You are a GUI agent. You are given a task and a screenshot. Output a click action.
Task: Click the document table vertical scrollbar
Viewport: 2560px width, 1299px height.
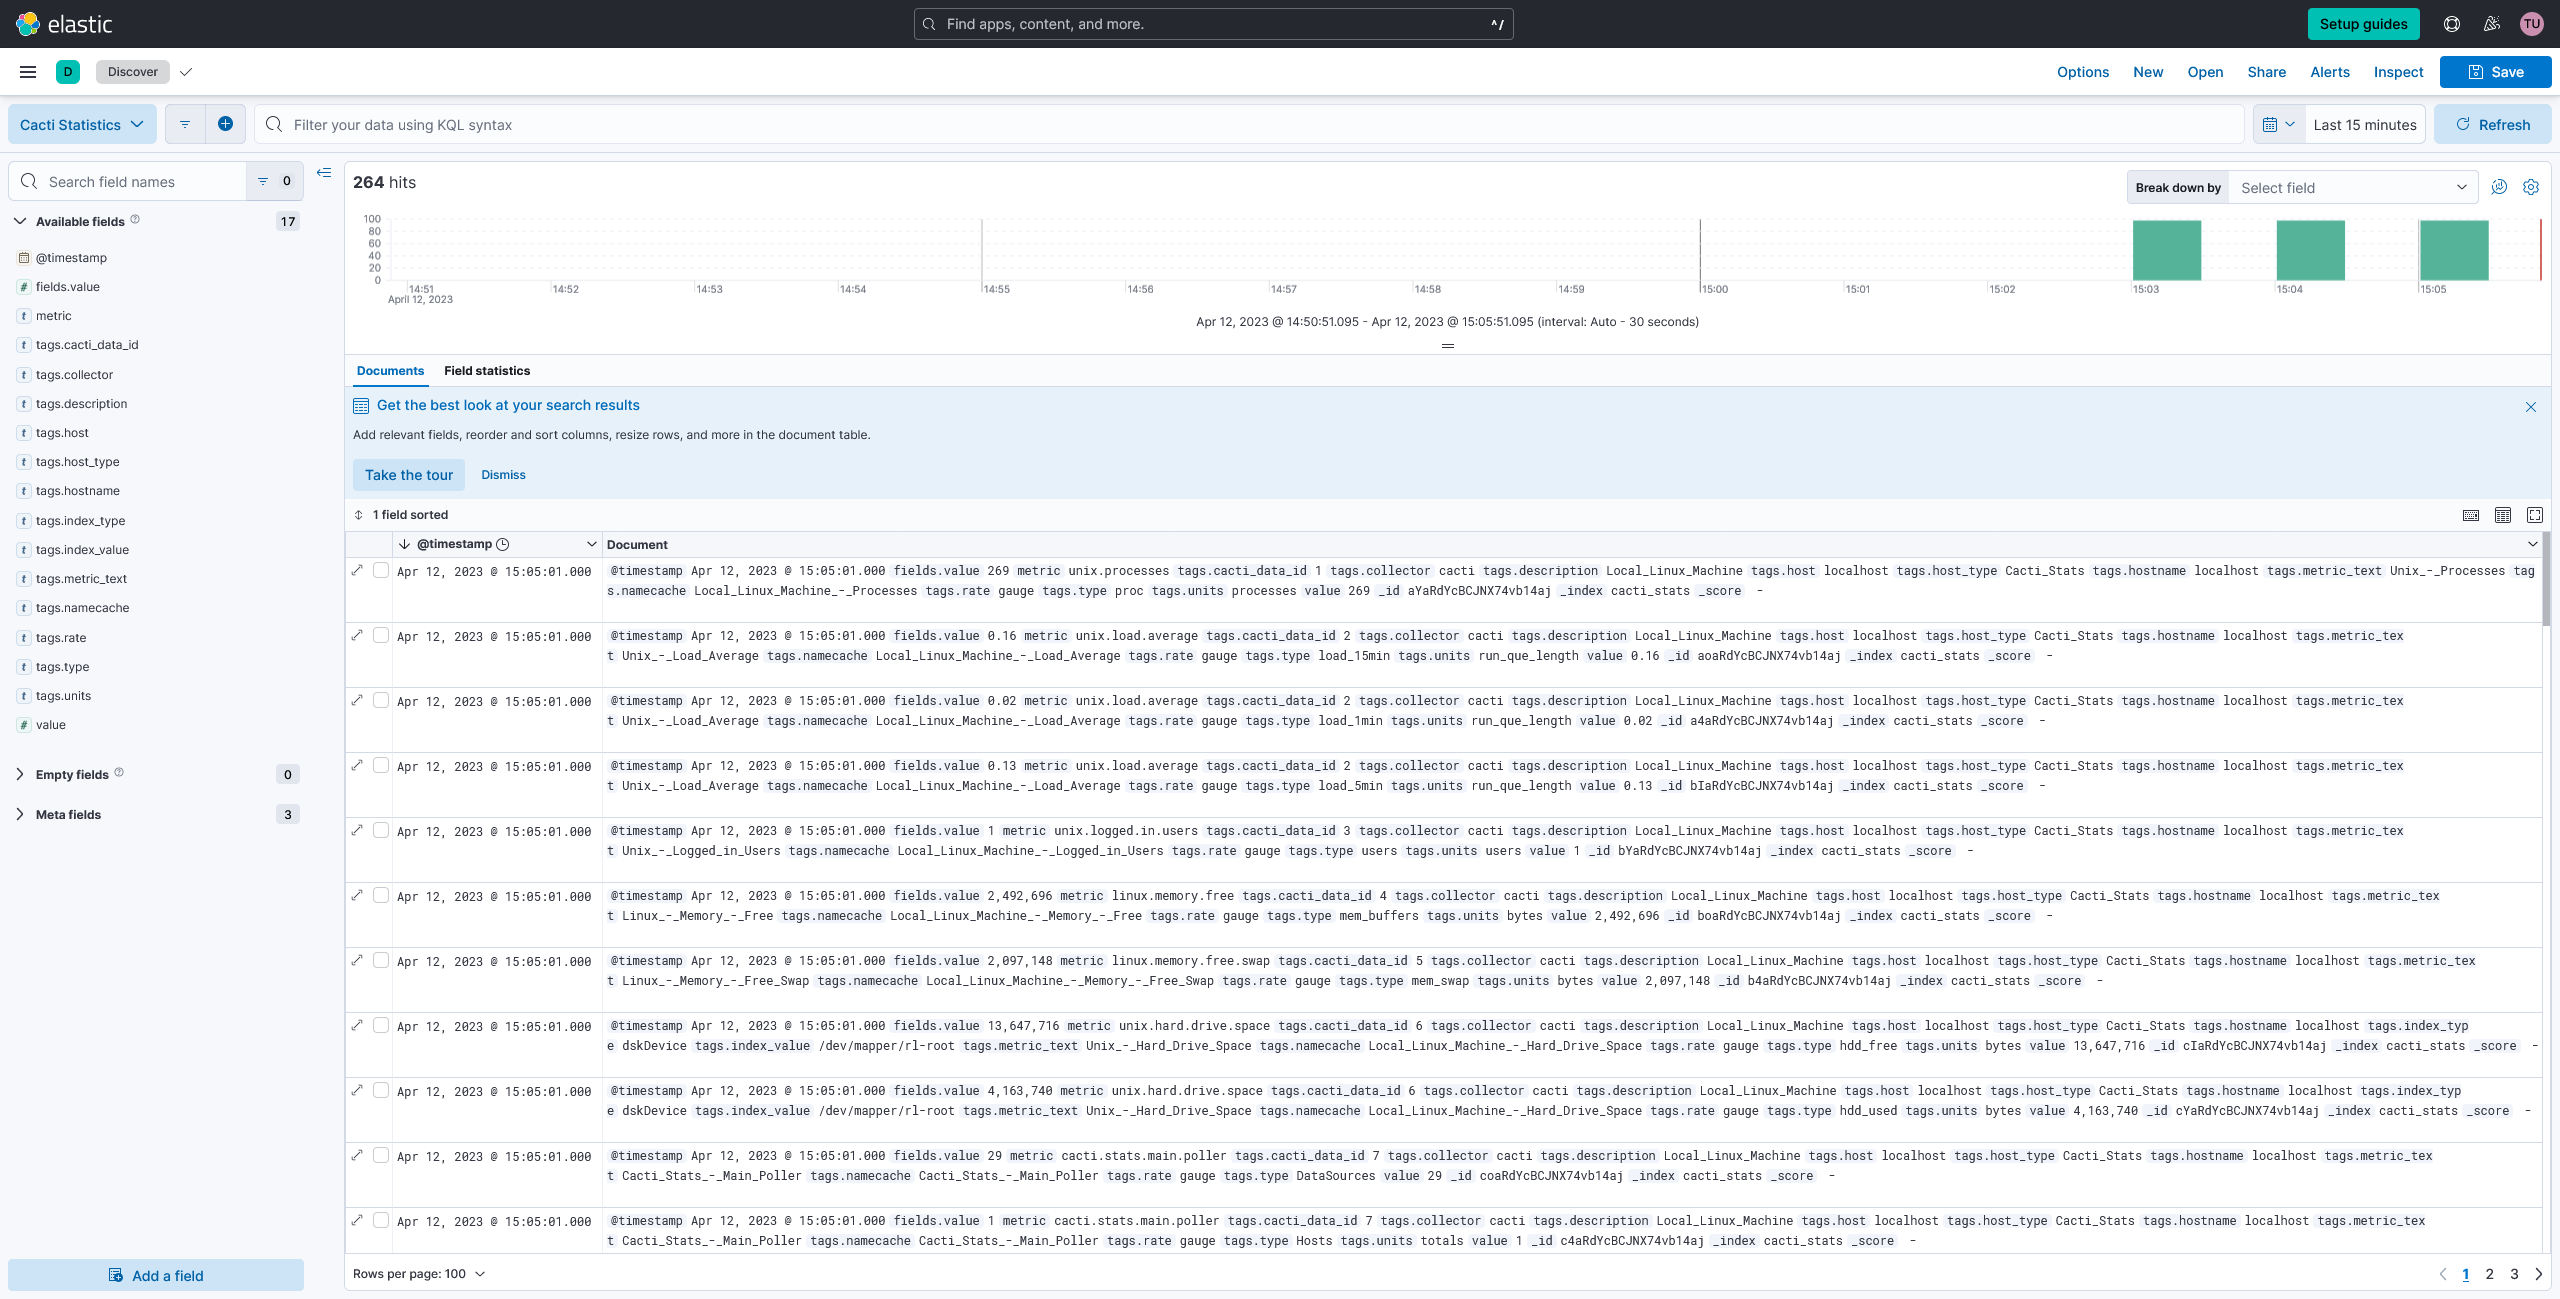(2546, 580)
